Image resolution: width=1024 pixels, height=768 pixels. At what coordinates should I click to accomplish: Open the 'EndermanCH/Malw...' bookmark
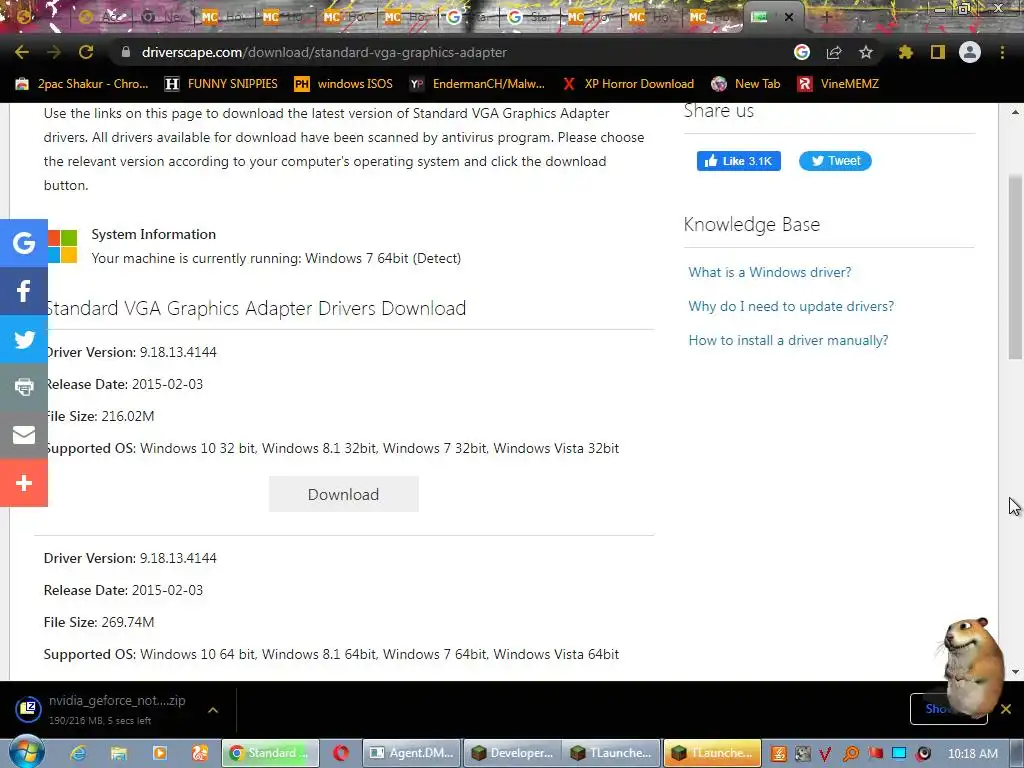[477, 84]
